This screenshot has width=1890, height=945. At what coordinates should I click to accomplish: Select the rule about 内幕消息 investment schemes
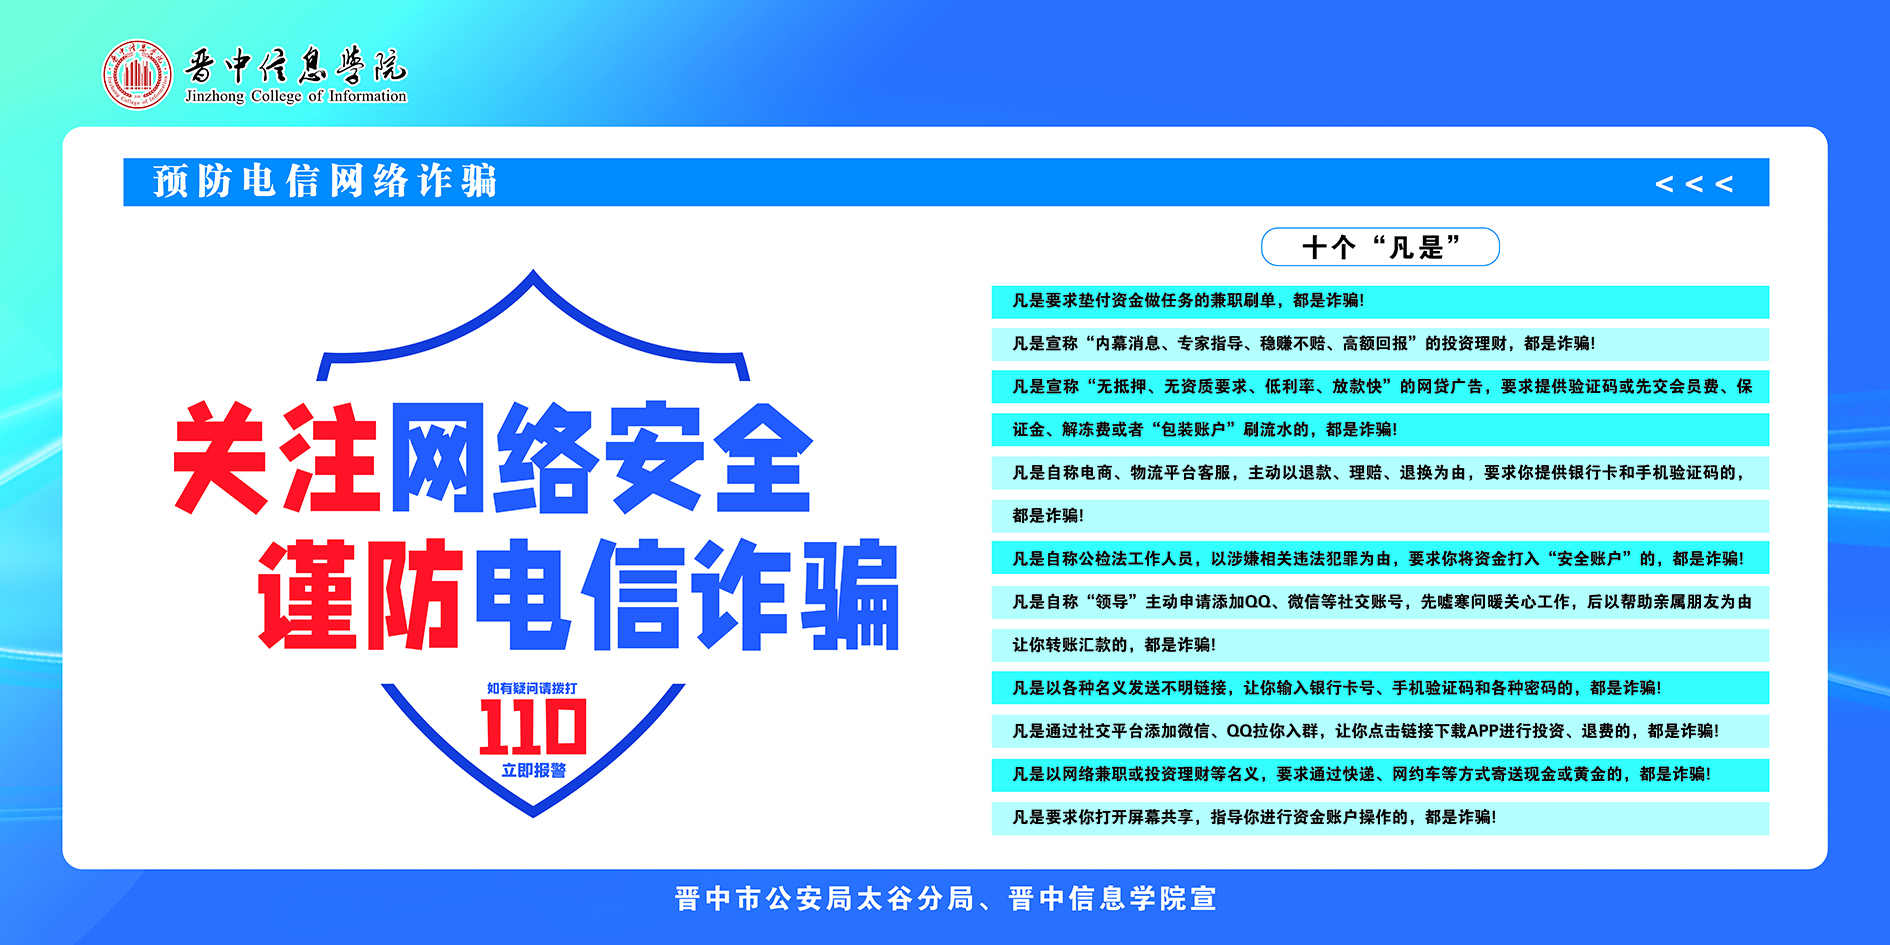coord(1303,344)
